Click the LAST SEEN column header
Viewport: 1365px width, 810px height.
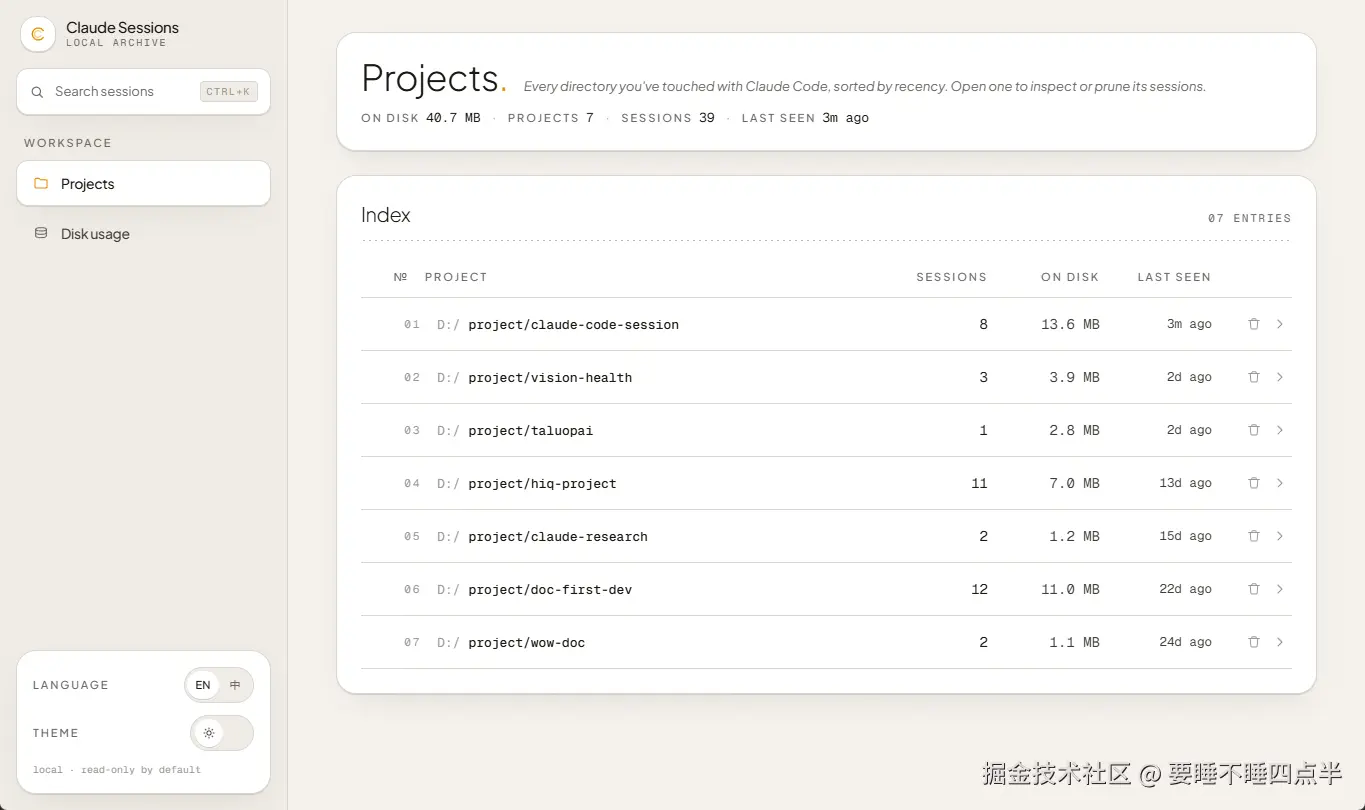(1174, 277)
